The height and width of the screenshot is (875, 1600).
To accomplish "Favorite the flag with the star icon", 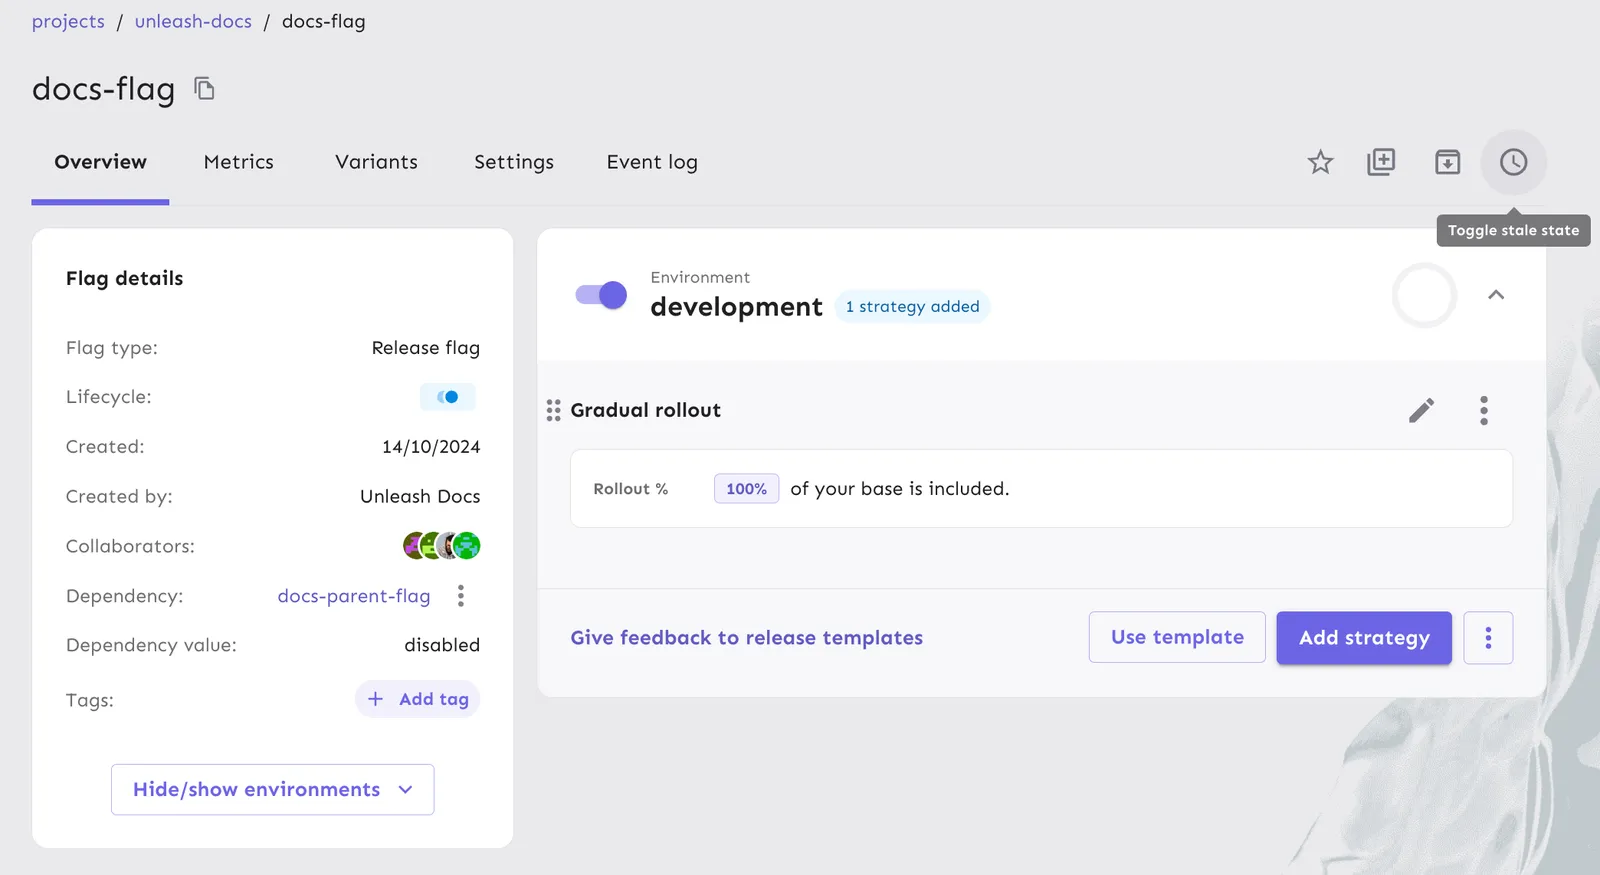I will click(x=1320, y=162).
